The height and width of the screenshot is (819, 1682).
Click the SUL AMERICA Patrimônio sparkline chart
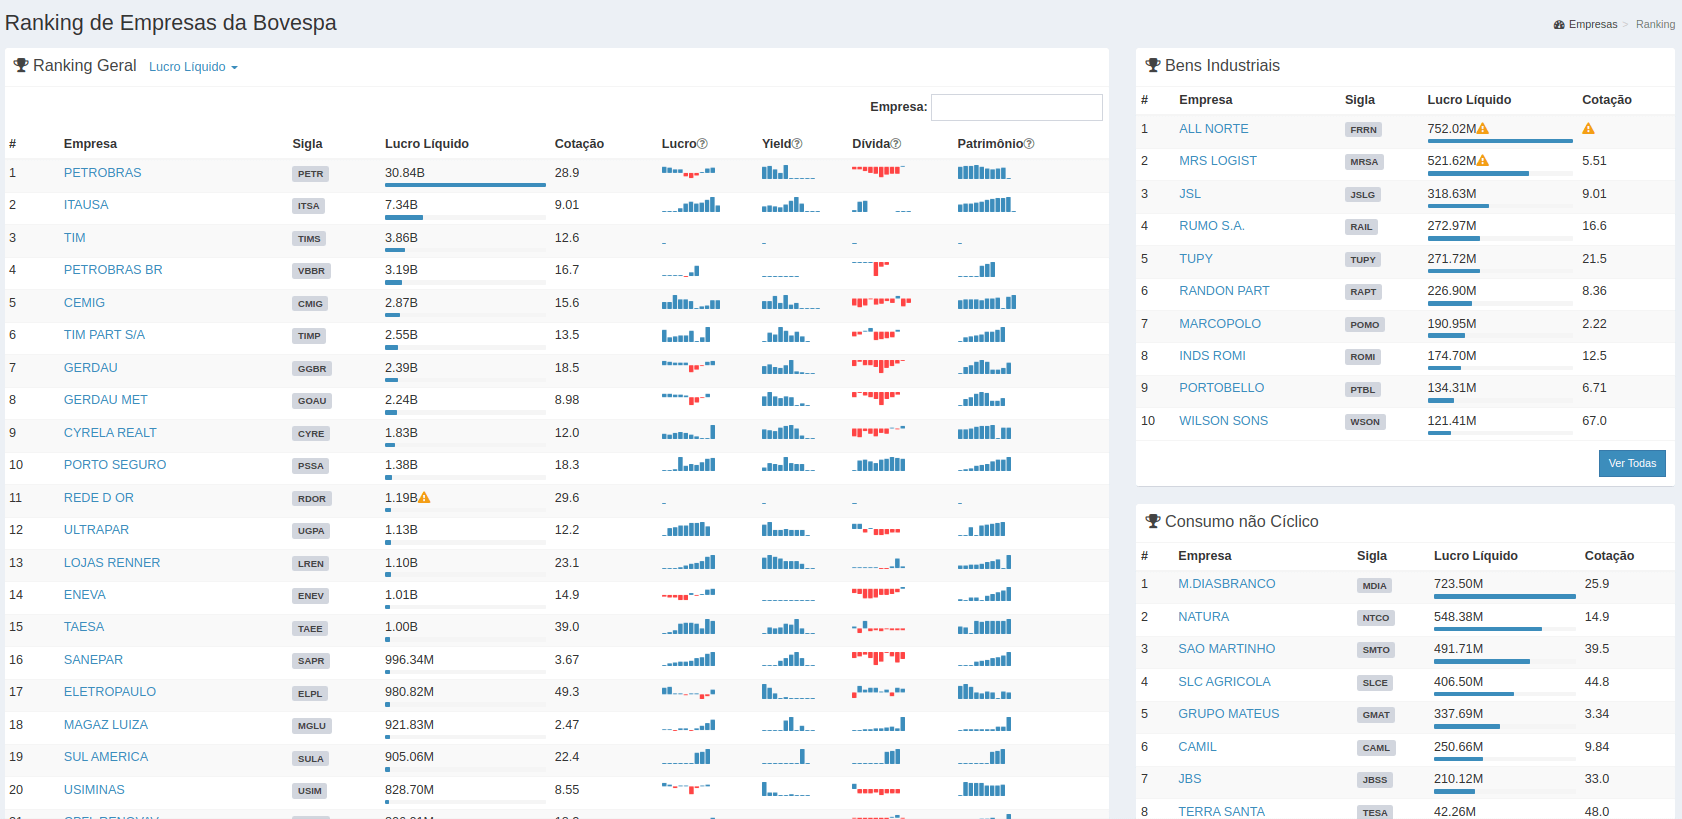point(982,756)
